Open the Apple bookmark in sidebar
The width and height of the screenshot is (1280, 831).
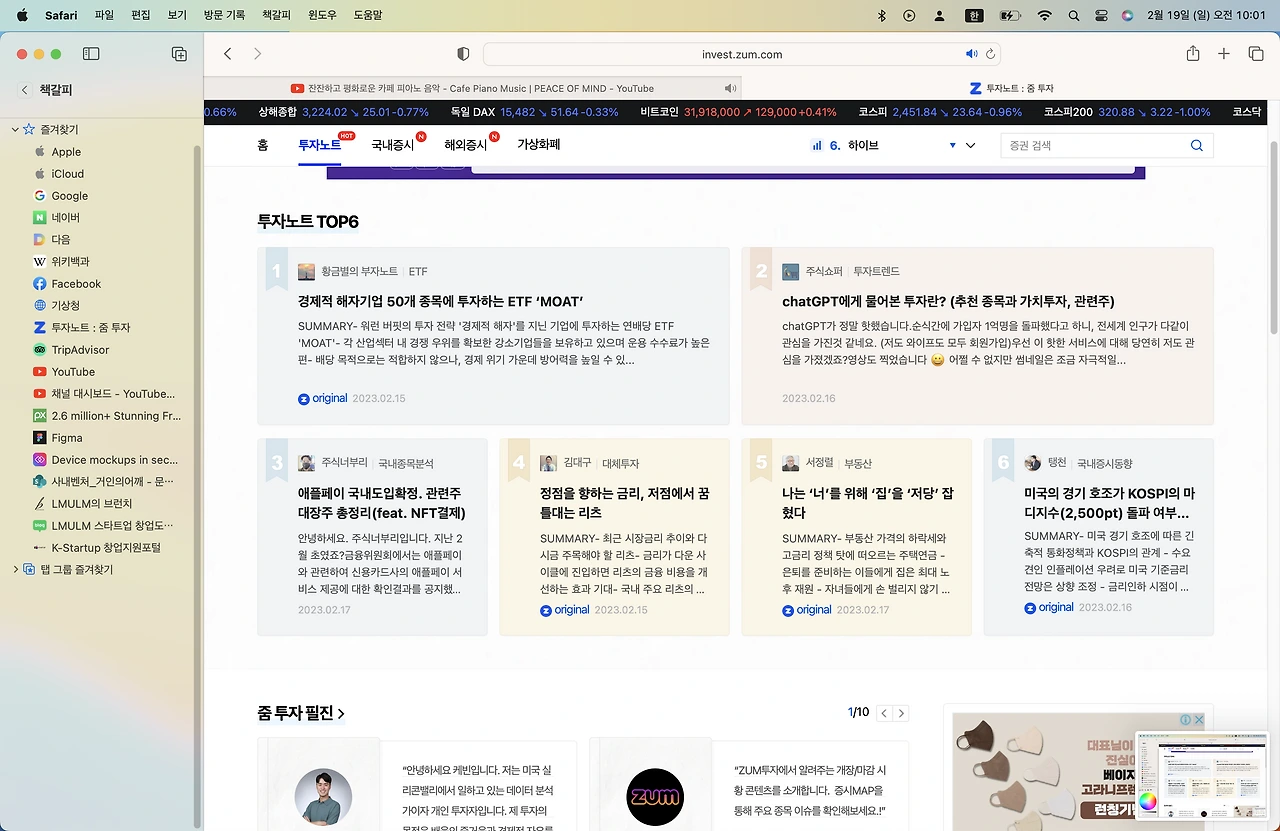pos(66,152)
